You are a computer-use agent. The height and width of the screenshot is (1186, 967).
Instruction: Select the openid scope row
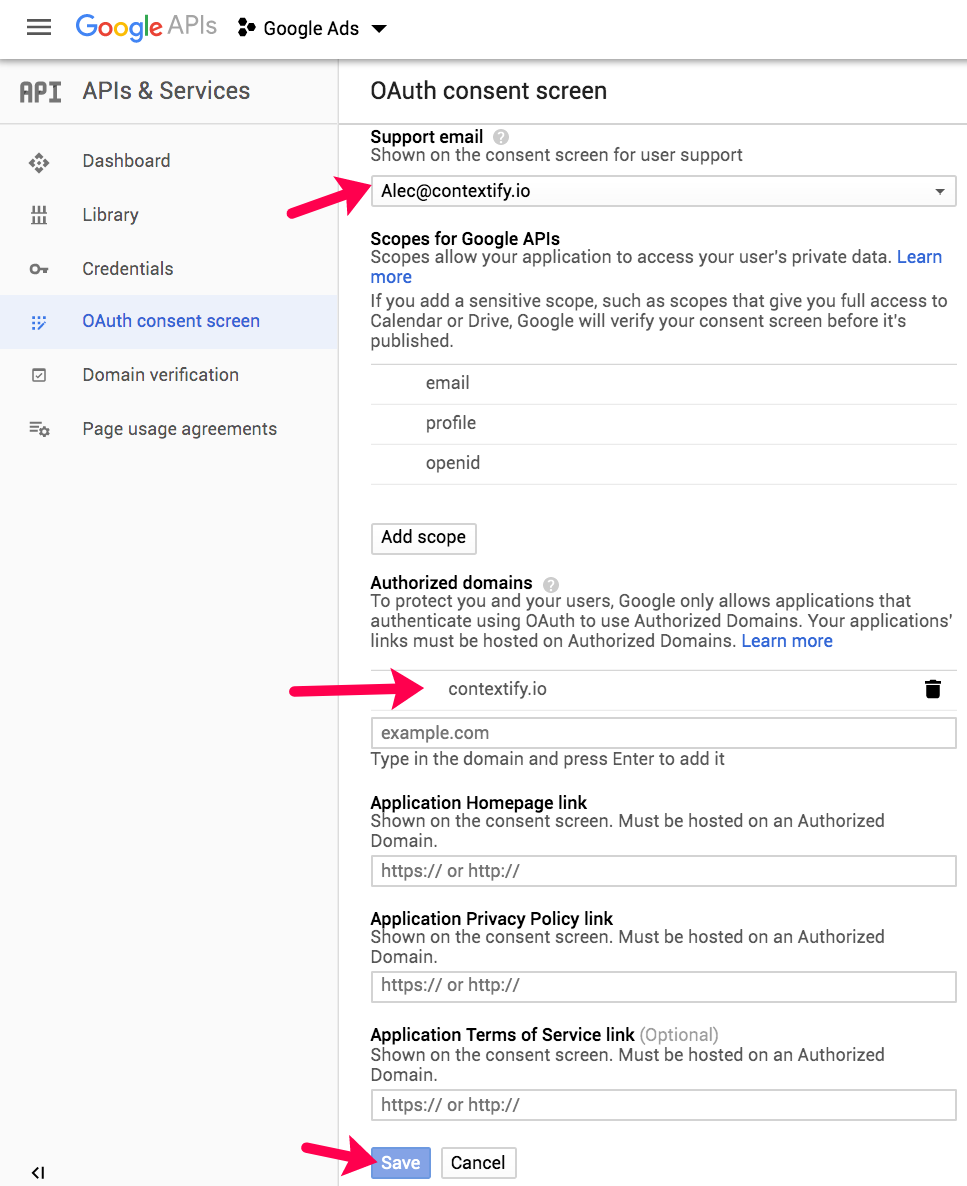tap(664, 464)
